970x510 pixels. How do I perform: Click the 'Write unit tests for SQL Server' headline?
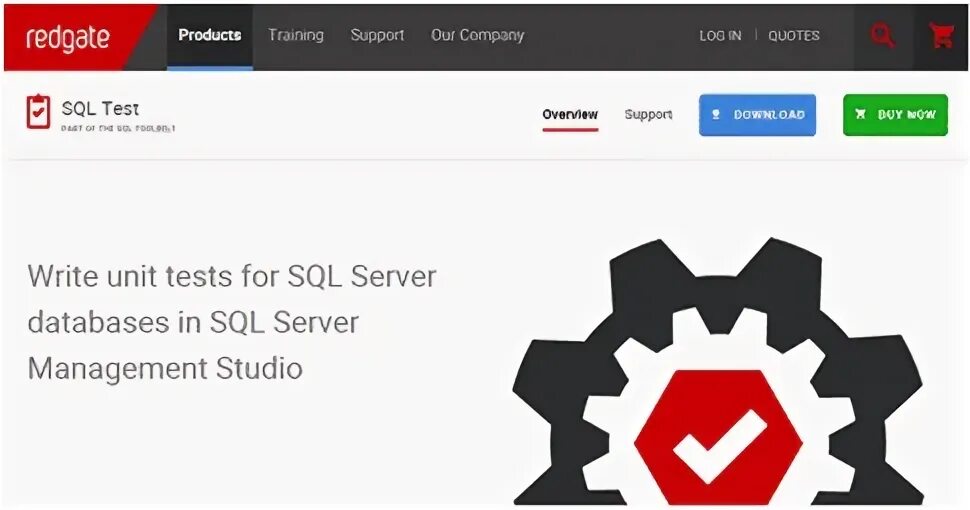232,322
